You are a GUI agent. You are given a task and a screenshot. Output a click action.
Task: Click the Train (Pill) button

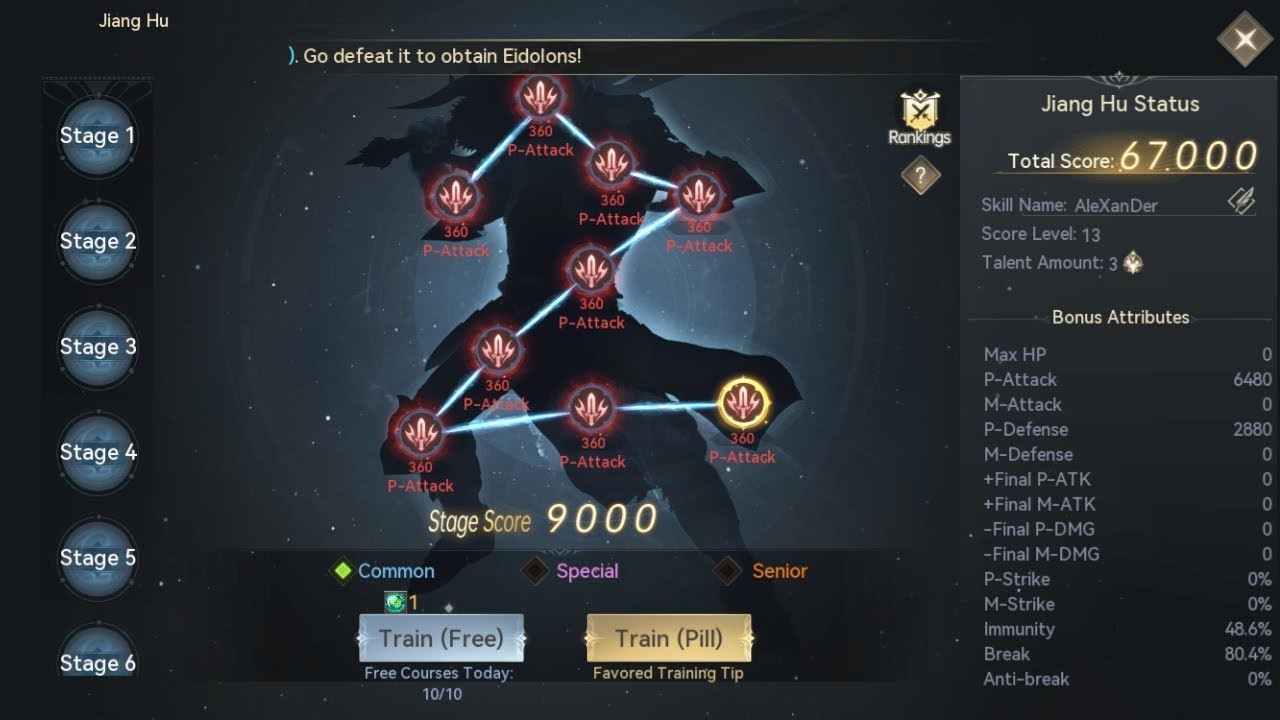pyautogui.click(x=669, y=638)
